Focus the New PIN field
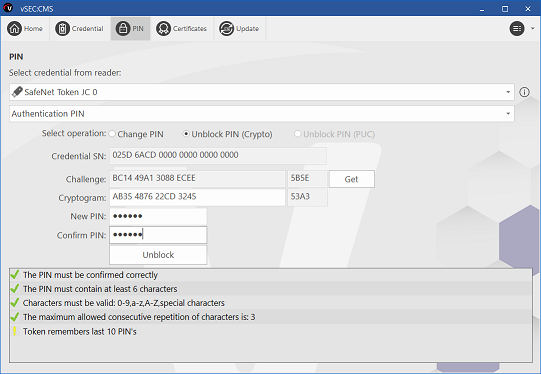Screen dimensions: 541x374 pyautogui.click(x=158, y=216)
